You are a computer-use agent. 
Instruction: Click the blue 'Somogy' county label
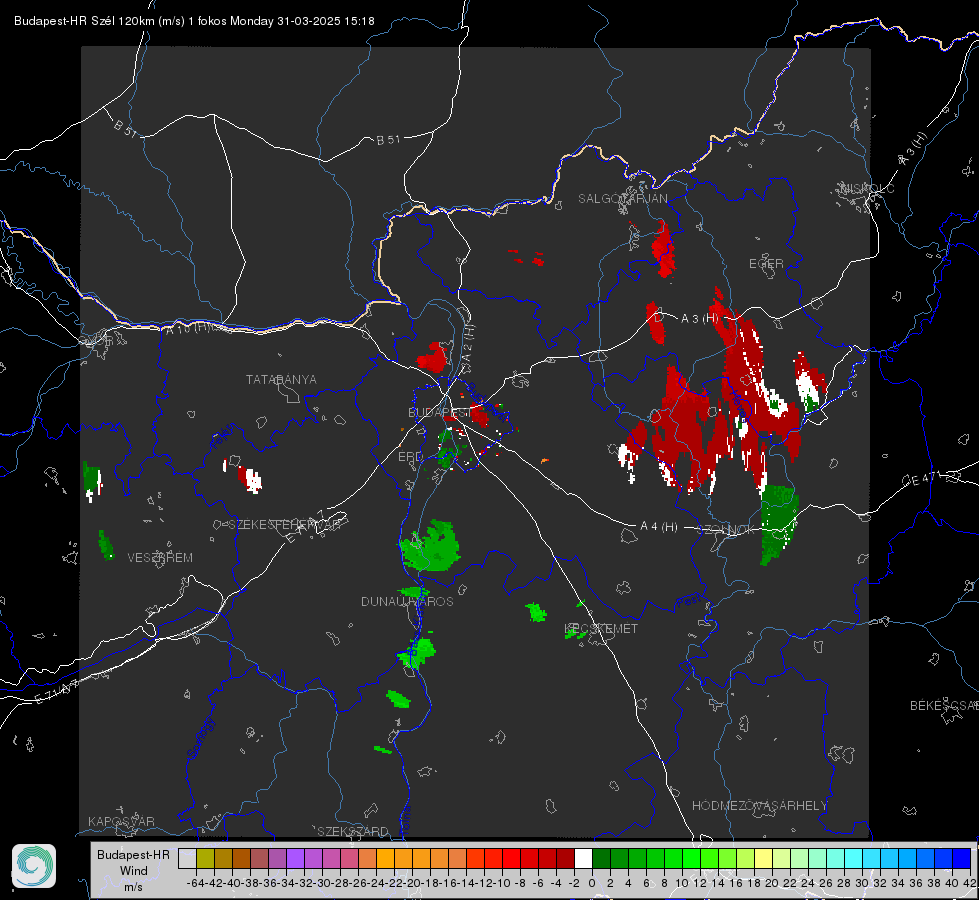point(200,739)
